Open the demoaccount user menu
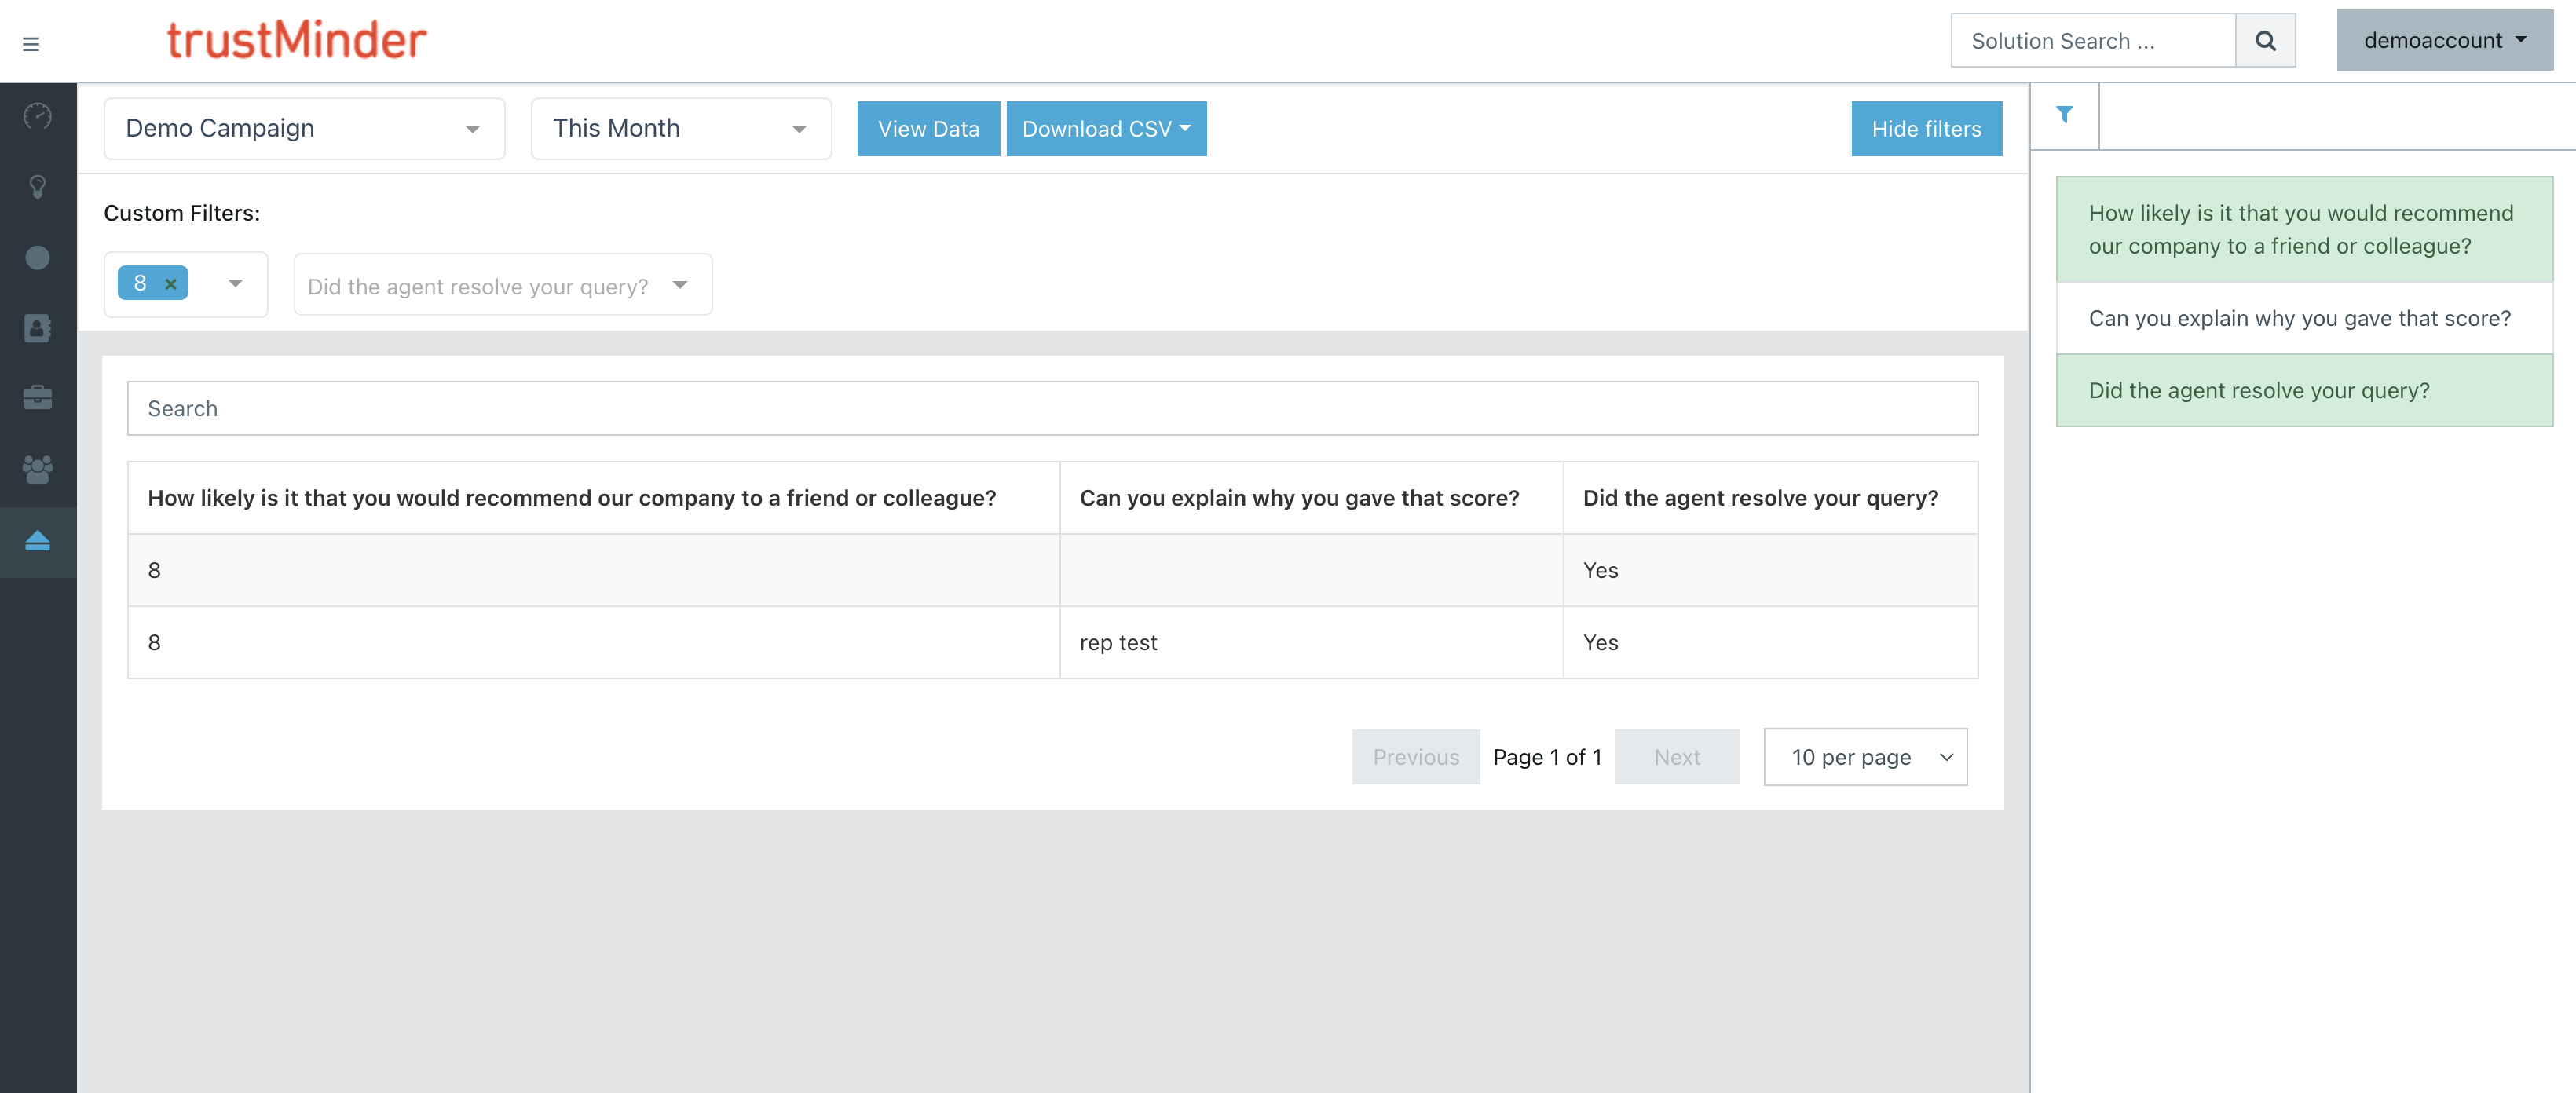Image resolution: width=2576 pixels, height=1093 pixels. pos(2443,41)
